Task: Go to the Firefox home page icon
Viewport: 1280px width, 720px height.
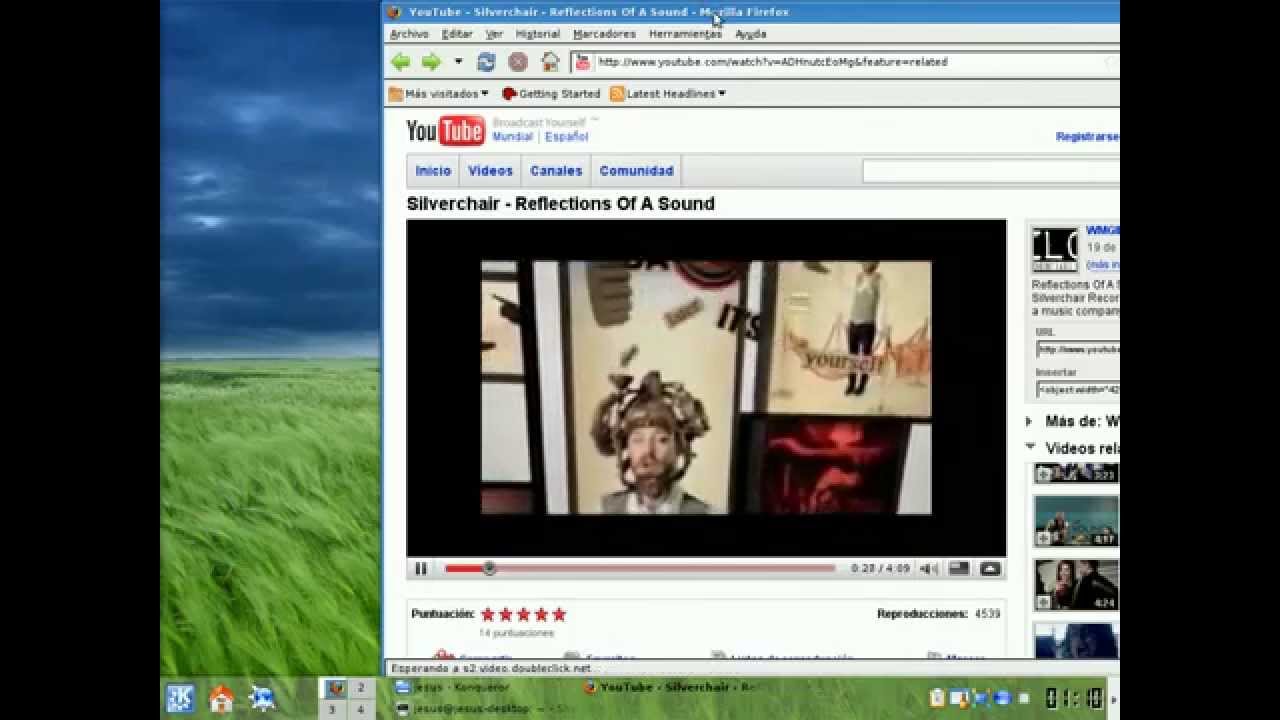Action: pos(550,62)
